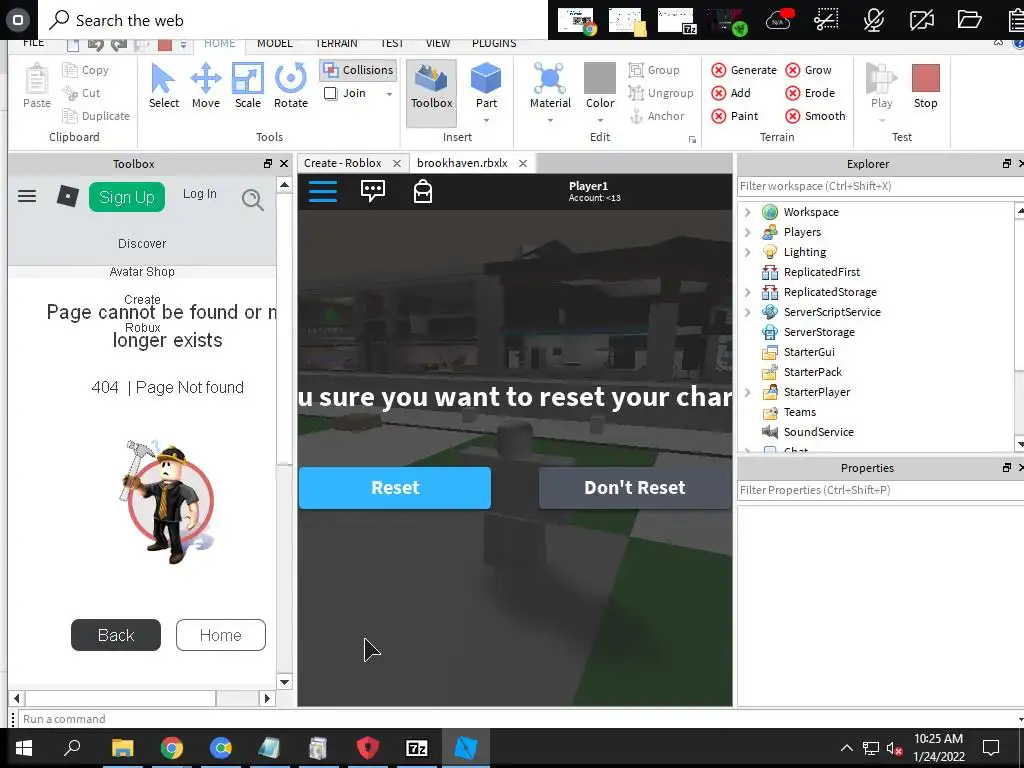Click the terrain Erode tool
The height and width of the screenshot is (768, 1024).
(x=810, y=93)
